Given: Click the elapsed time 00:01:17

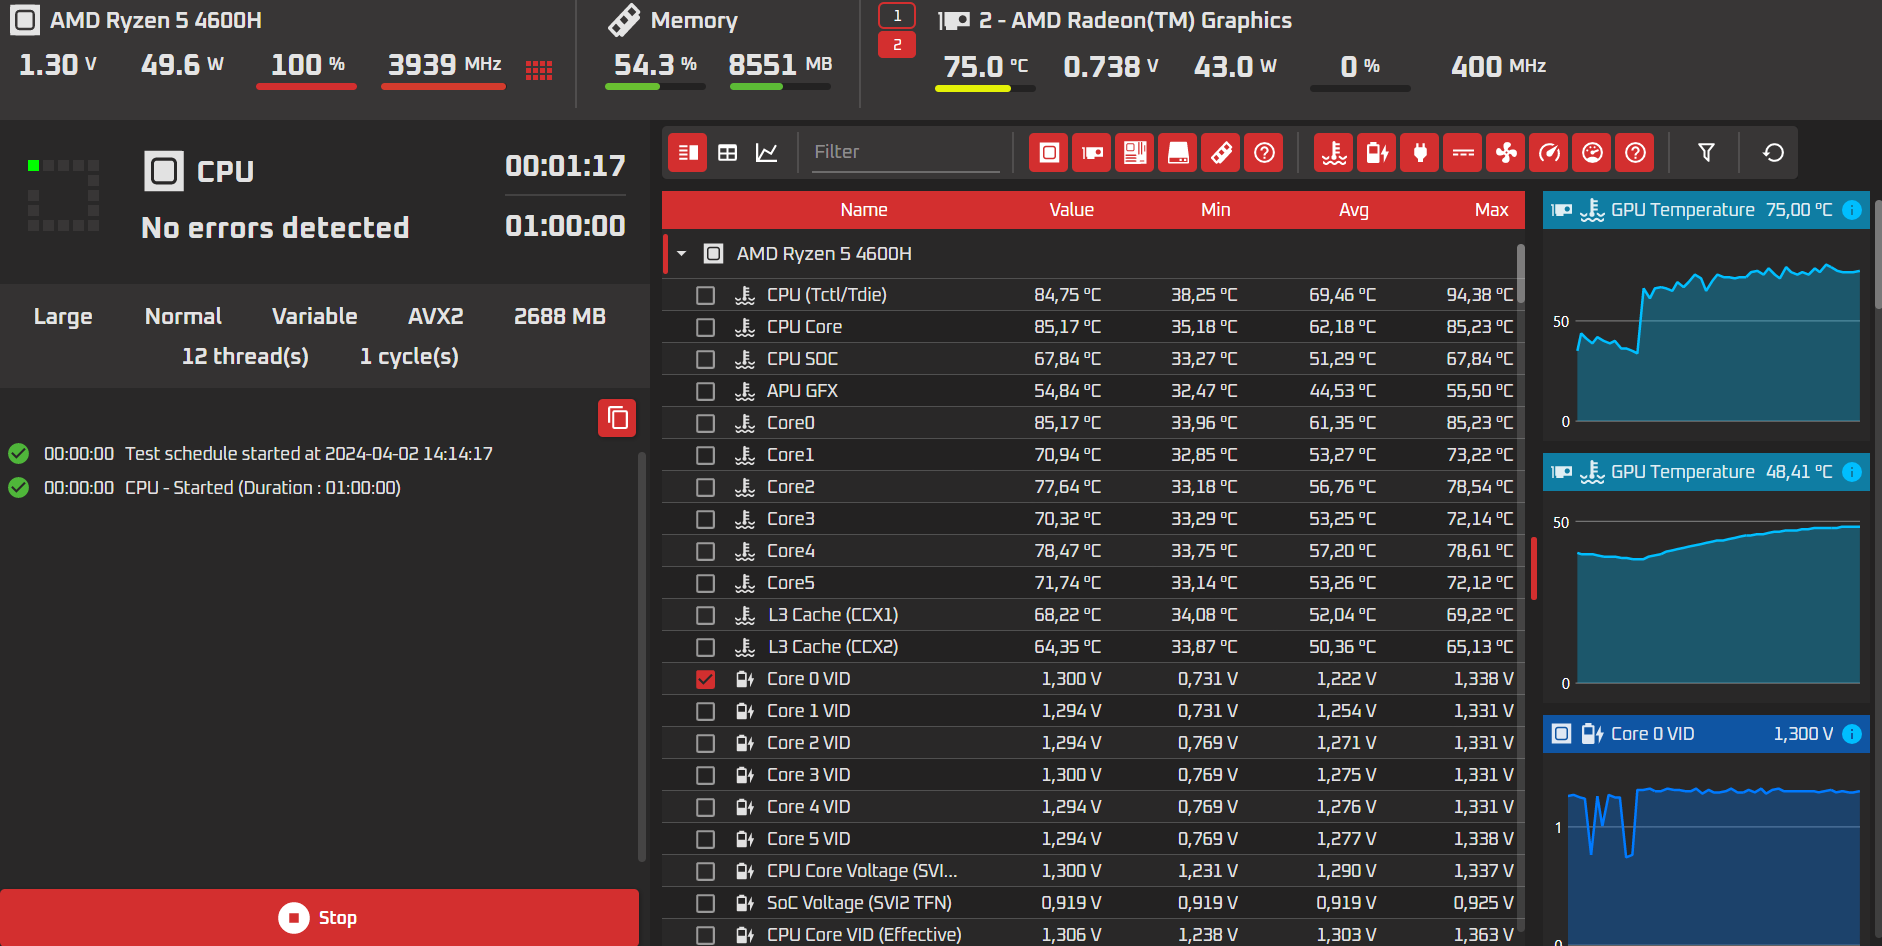Looking at the screenshot, I should click(x=565, y=166).
